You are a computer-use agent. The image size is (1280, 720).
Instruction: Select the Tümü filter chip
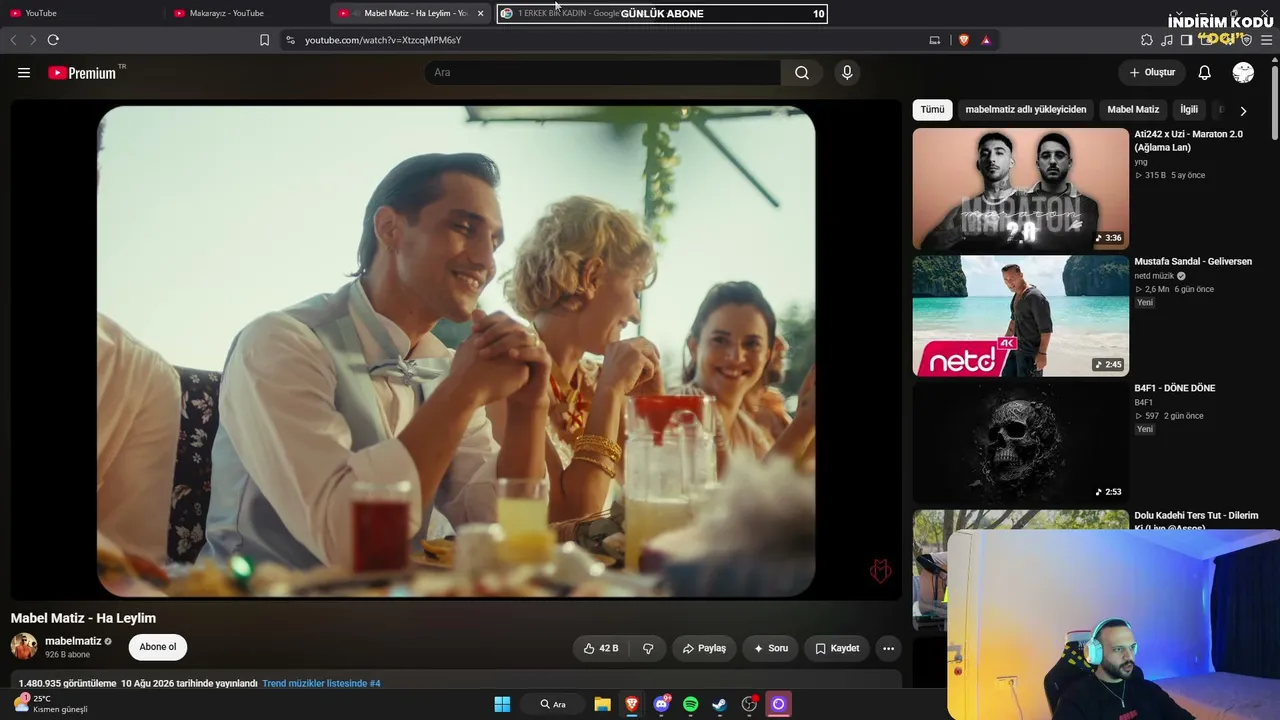coord(932,110)
